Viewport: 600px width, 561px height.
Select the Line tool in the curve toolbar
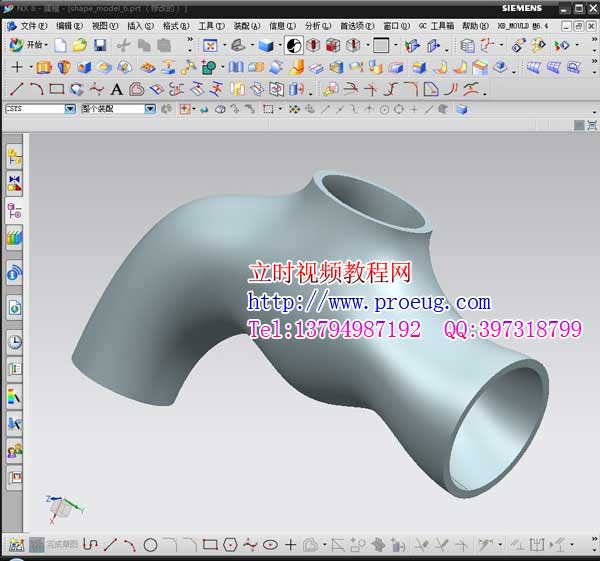point(16,90)
